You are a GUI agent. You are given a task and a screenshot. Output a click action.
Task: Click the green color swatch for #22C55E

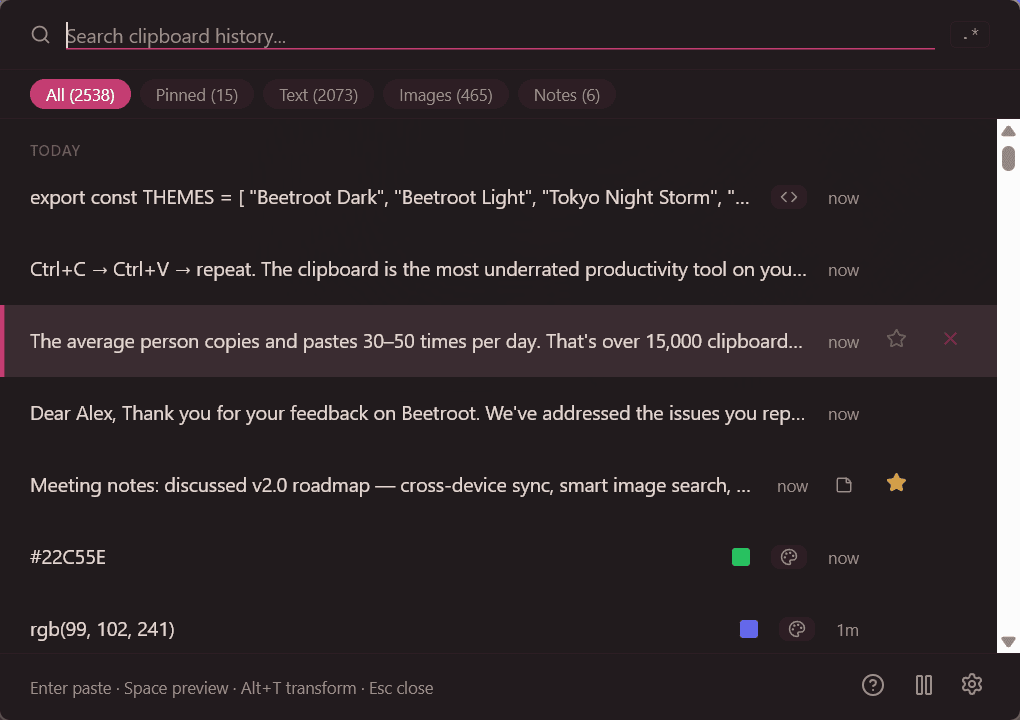[741, 557]
